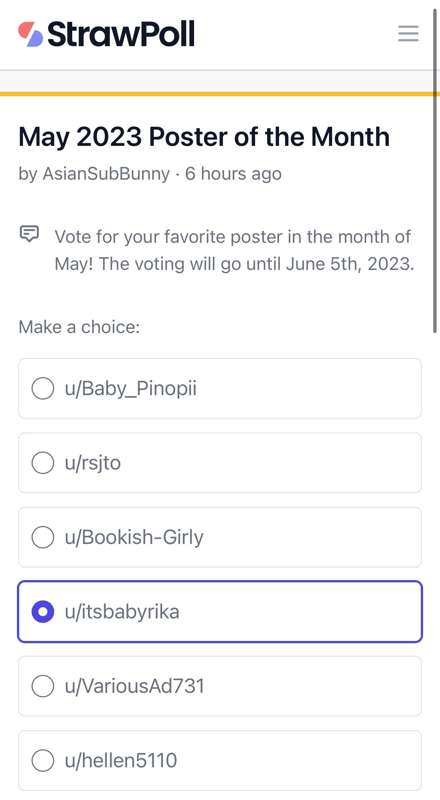Click the 'Make a choice:' label
The height and width of the screenshot is (800, 440).
point(79,327)
